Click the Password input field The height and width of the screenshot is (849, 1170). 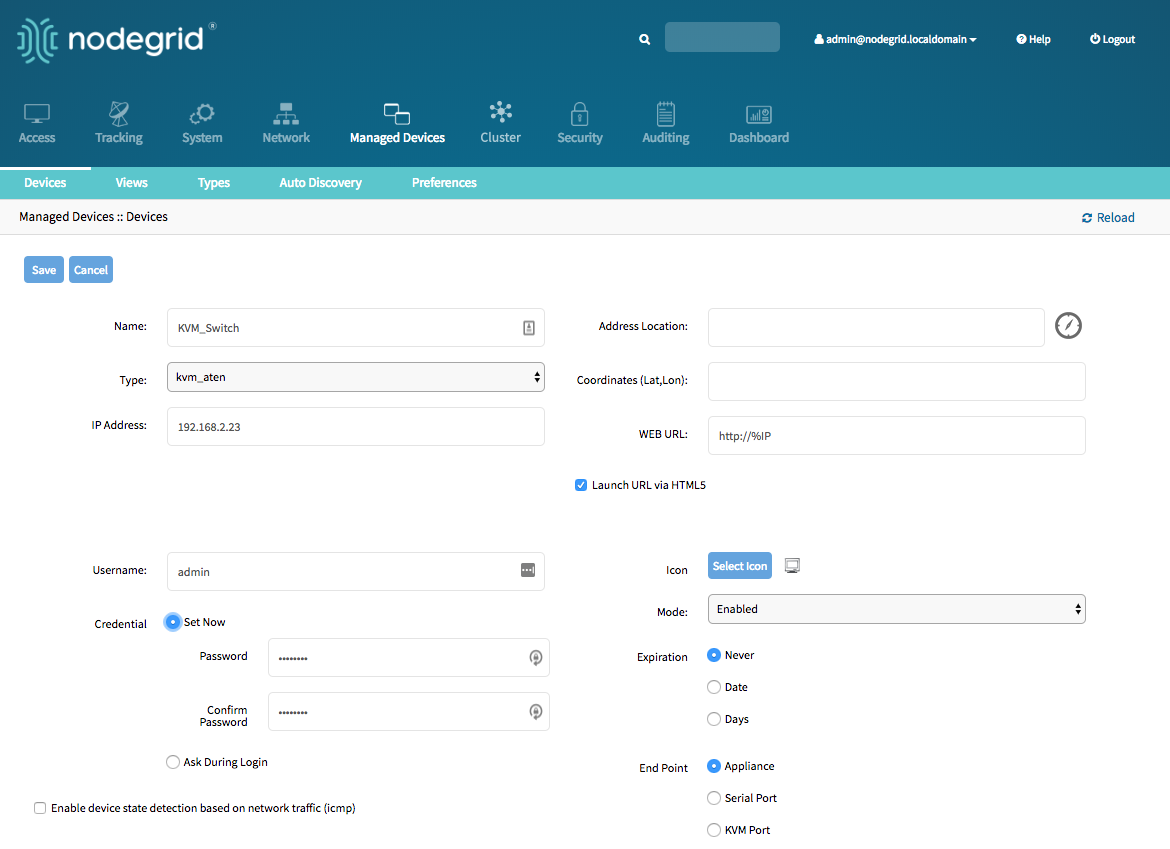[x=409, y=657]
